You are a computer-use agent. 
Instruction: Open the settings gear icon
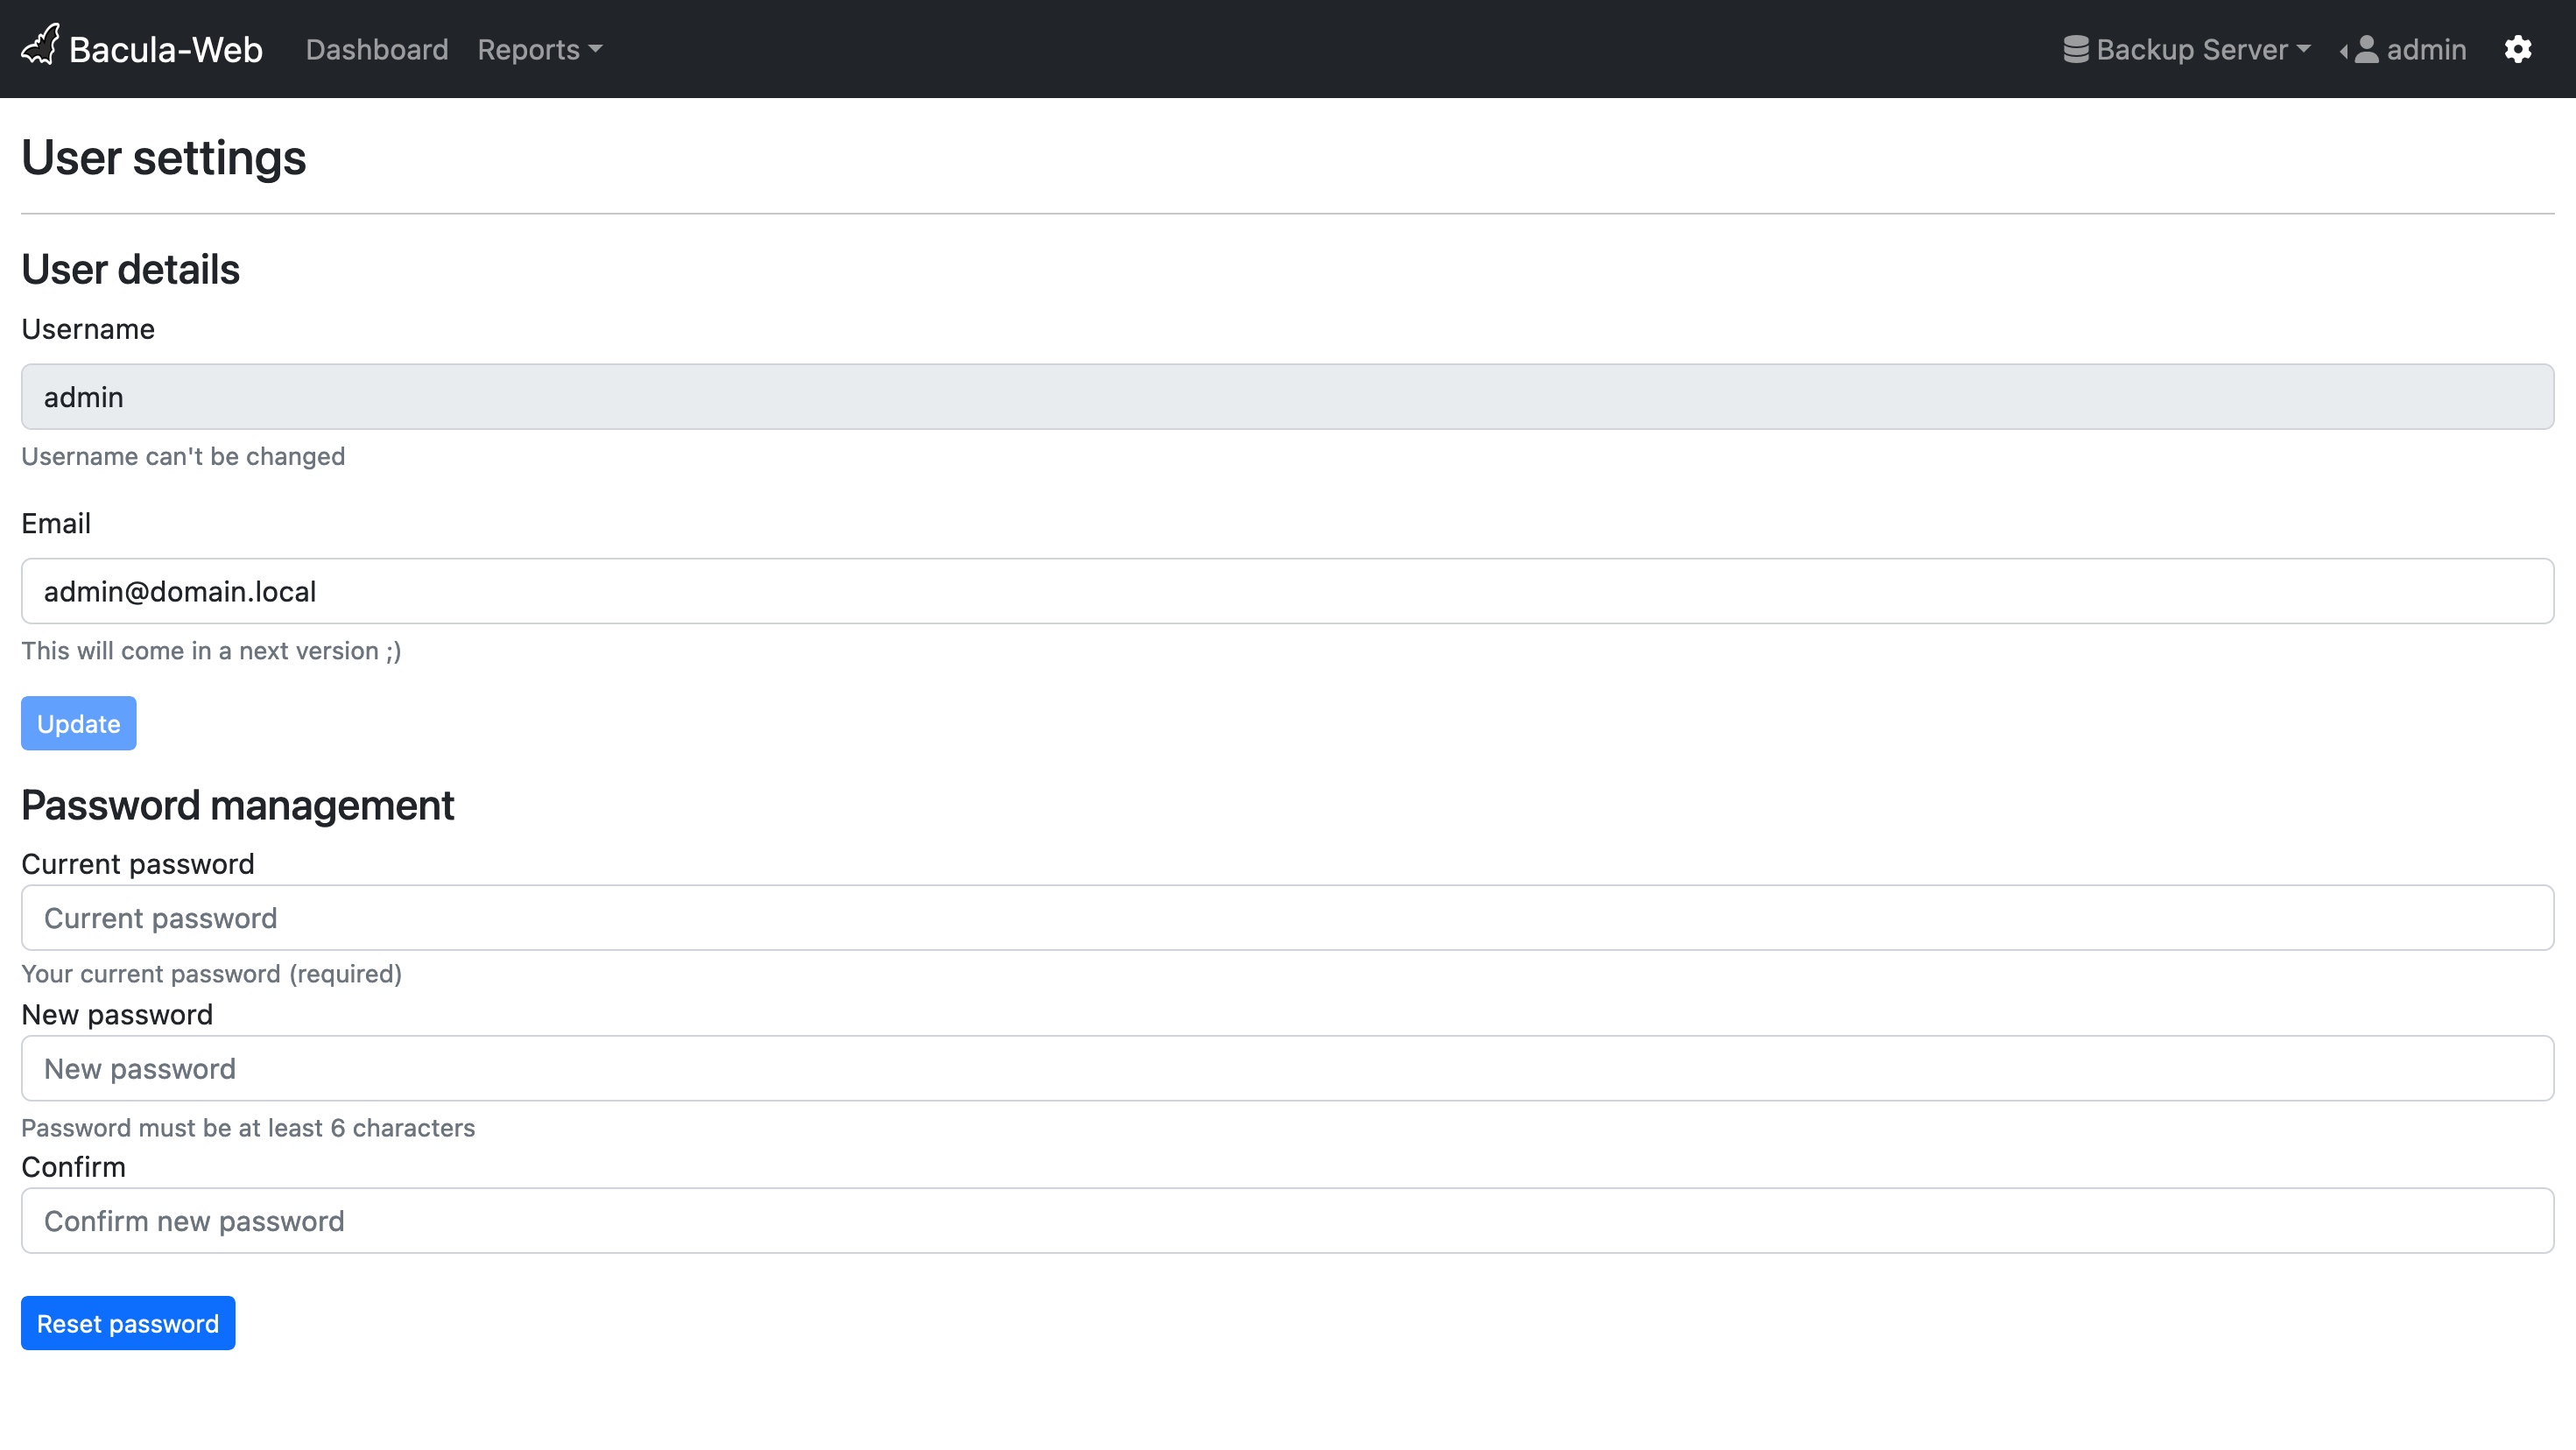(2517, 49)
